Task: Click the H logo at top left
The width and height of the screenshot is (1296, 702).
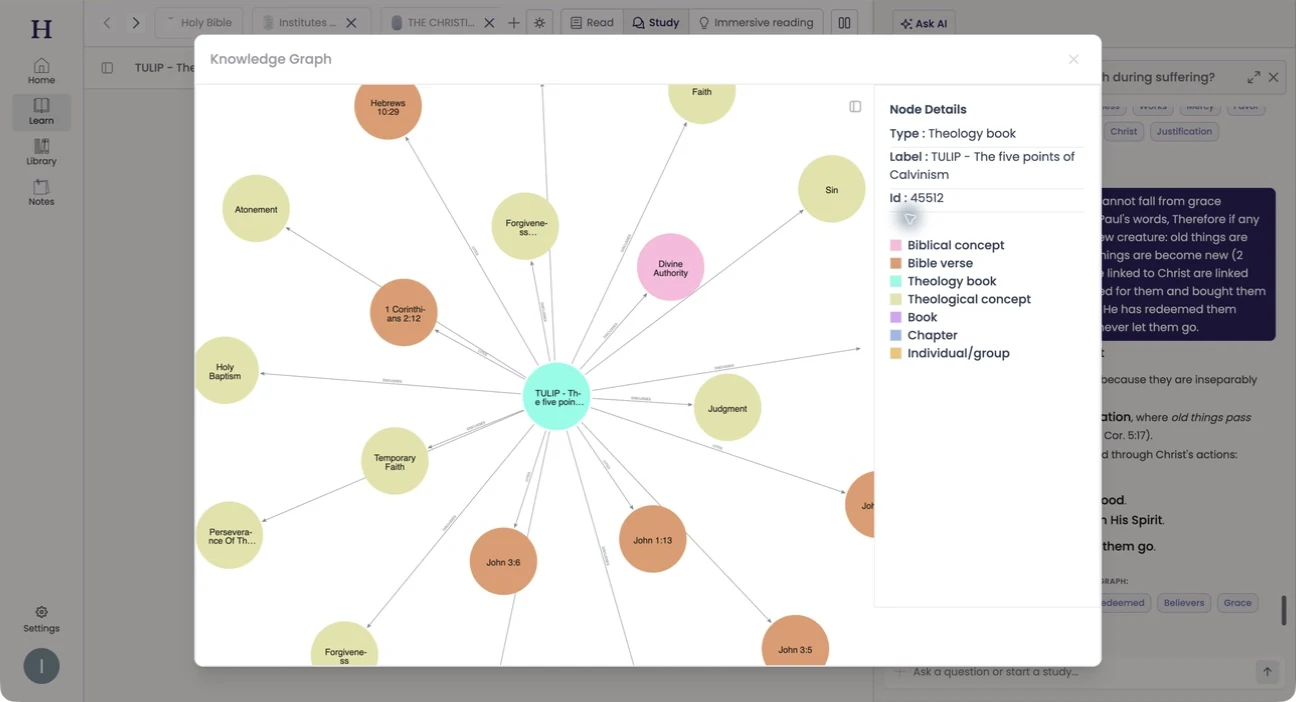Action: coord(41,29)
